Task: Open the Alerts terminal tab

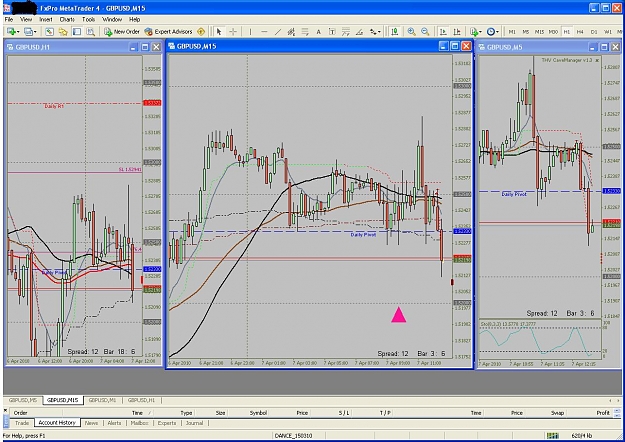Action: (x=114, y=423)
